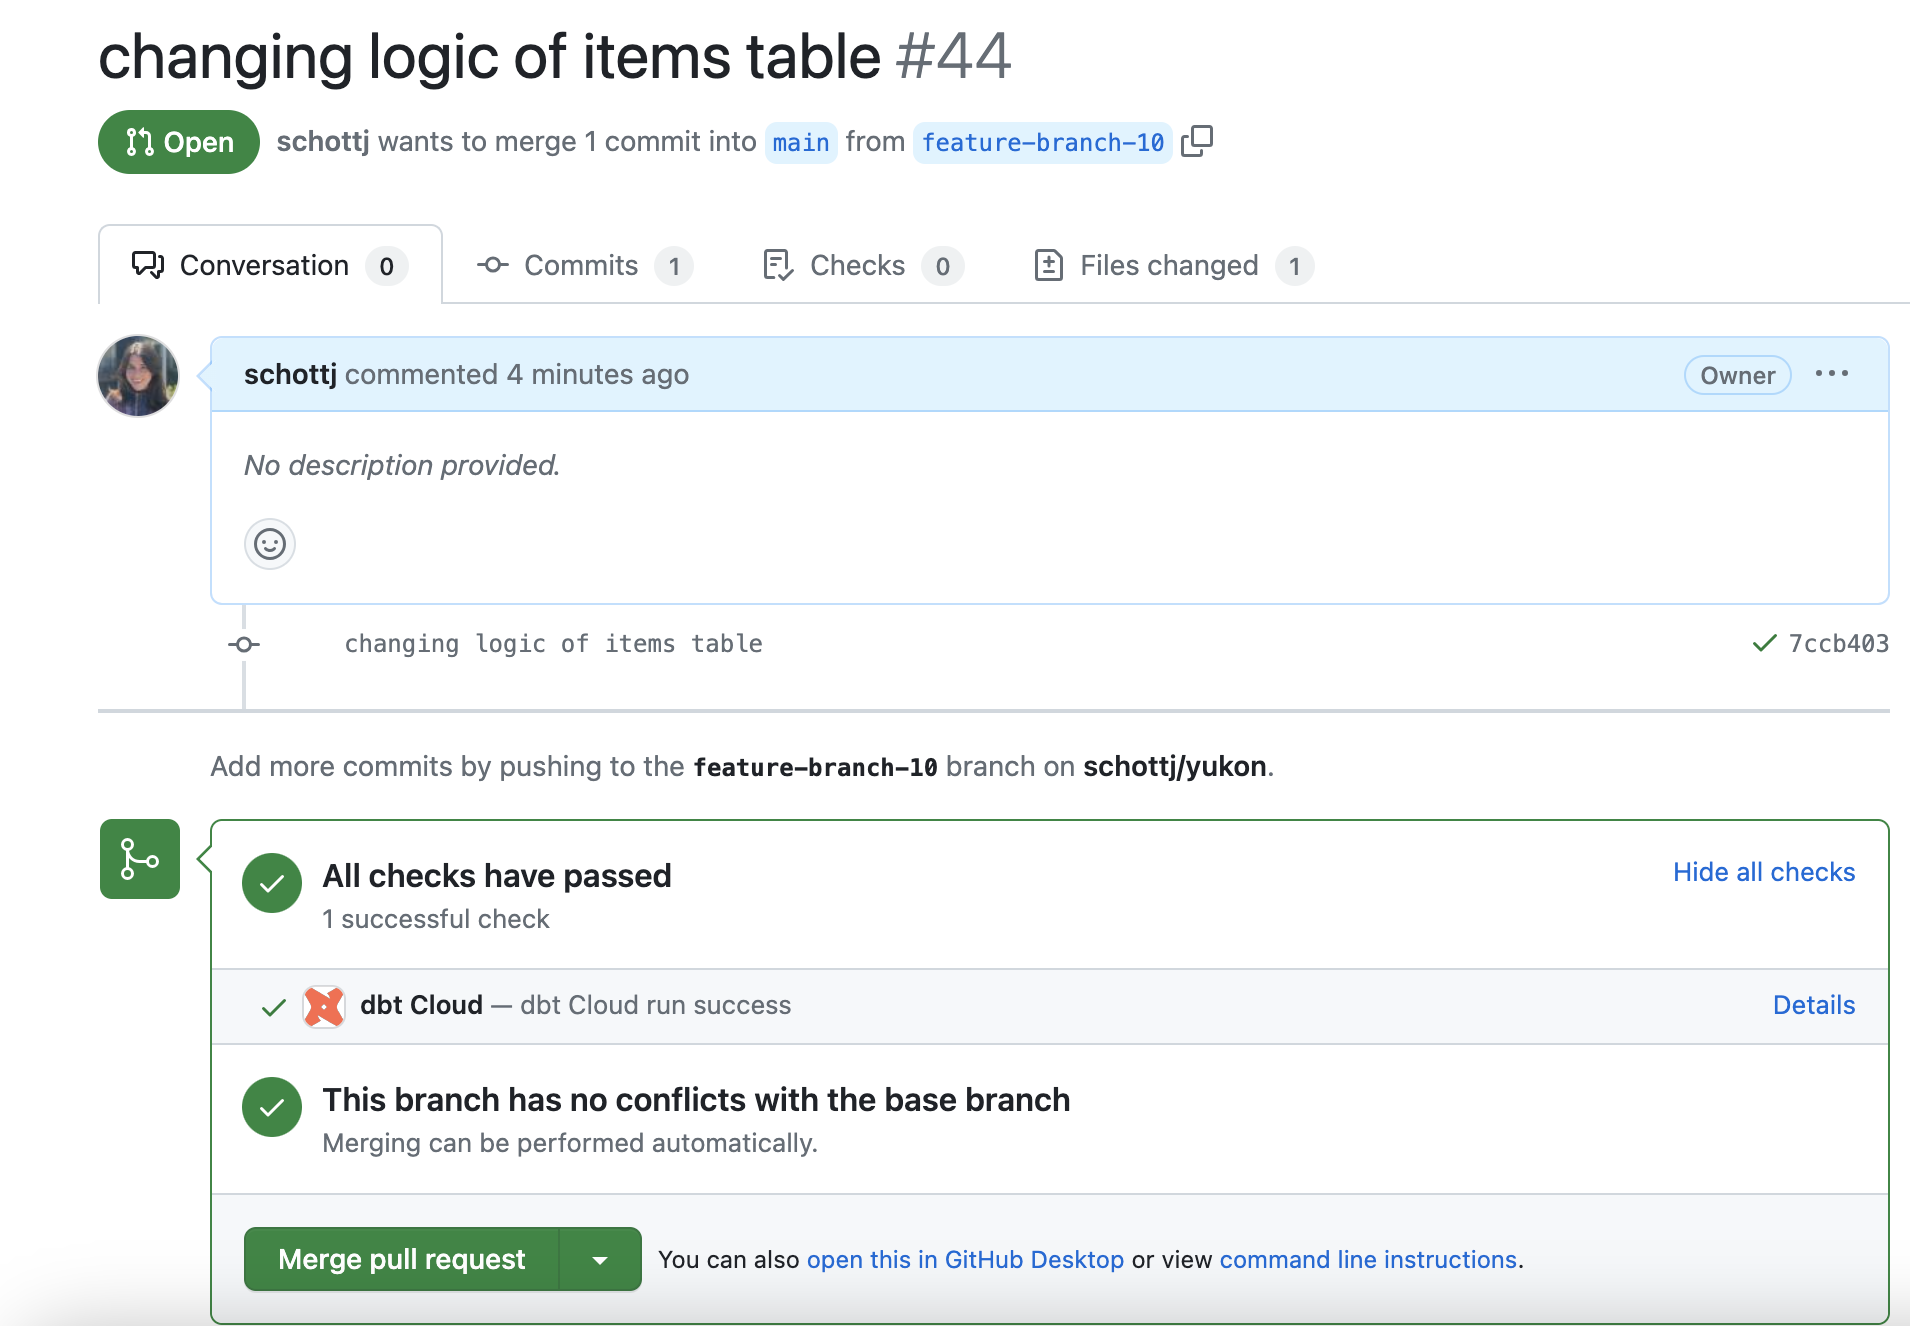Open the merge options dropdown arrow
Image resolution: width=1910 pixels, height=1326 pixels.
(x=600, y=1258)
